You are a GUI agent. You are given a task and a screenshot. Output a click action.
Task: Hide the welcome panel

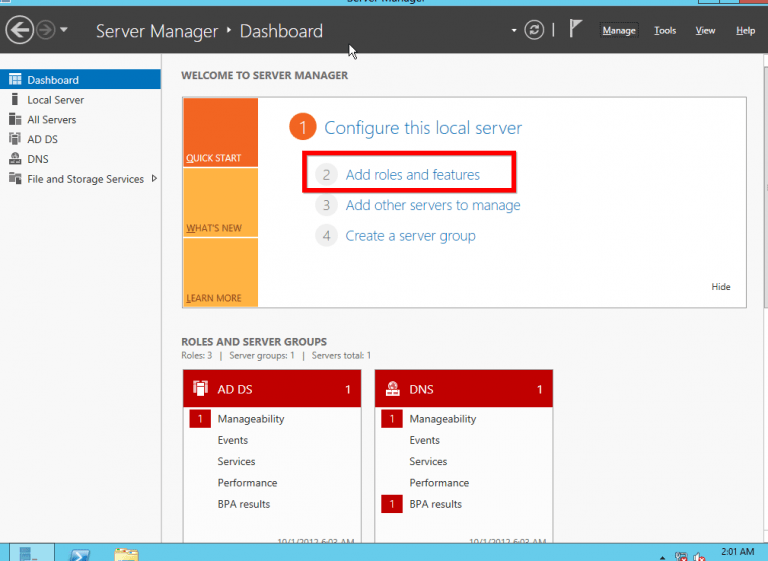point(720,287)
